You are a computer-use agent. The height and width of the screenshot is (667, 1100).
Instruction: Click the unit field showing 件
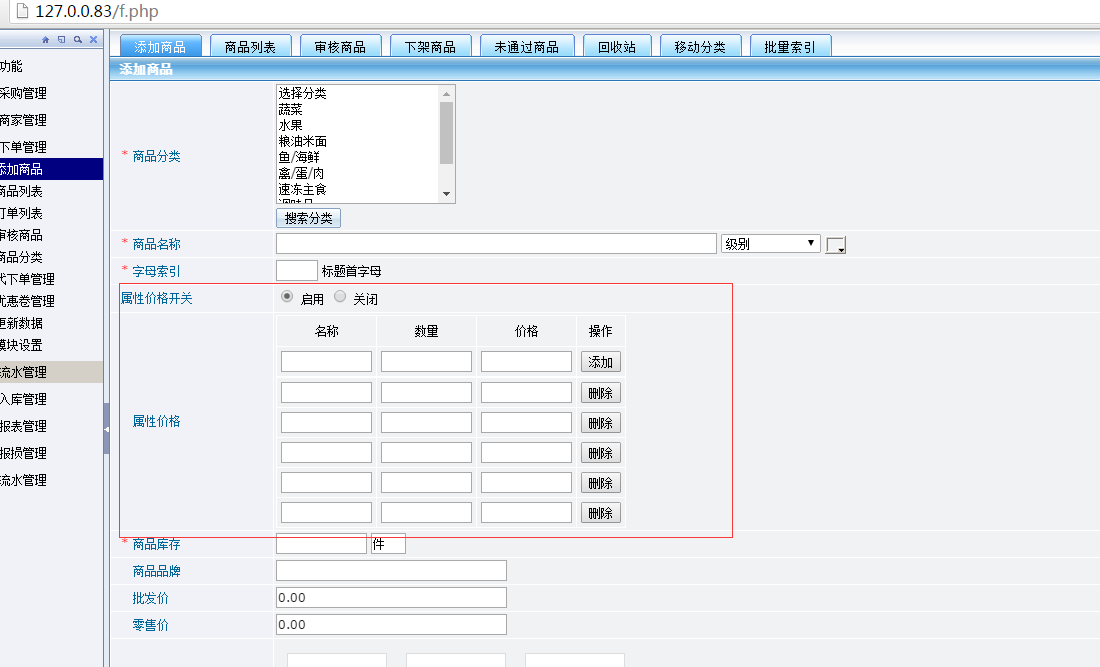388,544
